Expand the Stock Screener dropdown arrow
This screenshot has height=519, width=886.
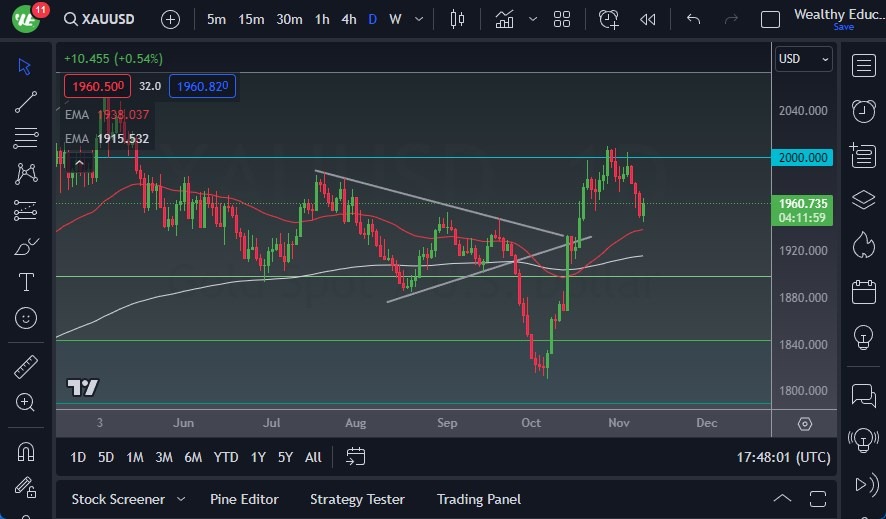click(181, 499)
